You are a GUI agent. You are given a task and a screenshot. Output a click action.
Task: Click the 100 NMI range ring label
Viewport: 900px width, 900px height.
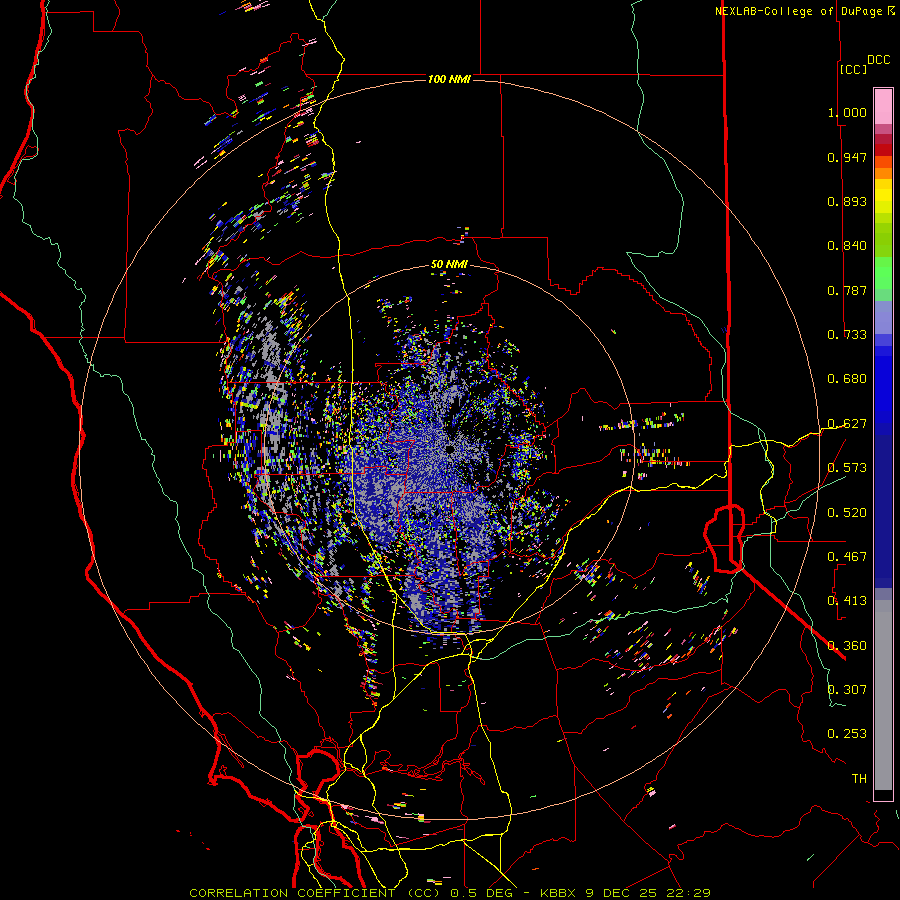pyautogui.click(x=449, y=79)
